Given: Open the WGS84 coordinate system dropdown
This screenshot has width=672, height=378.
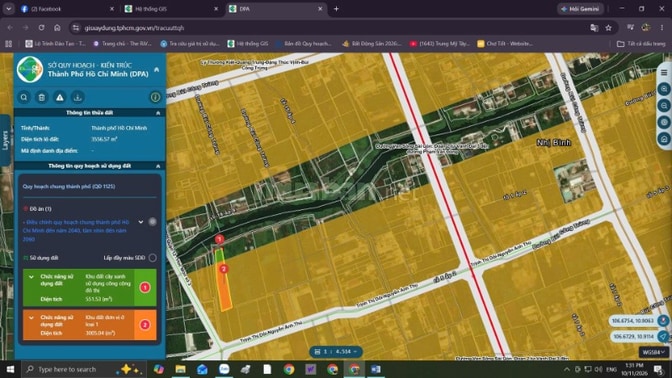Looking at the screenshot, I should point(653,352).
